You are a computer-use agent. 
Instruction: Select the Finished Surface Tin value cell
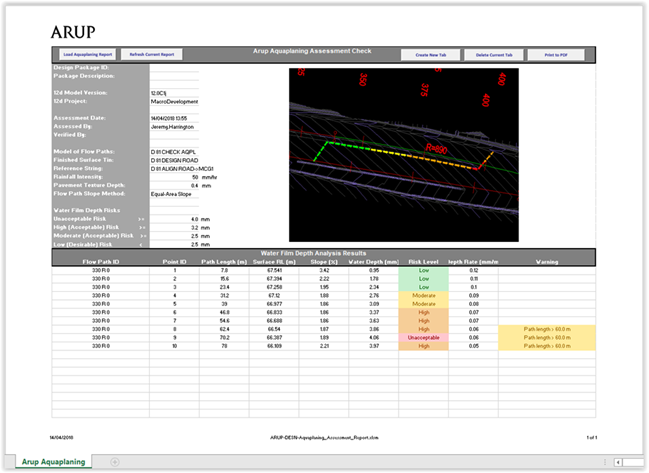tap(174, 160)
